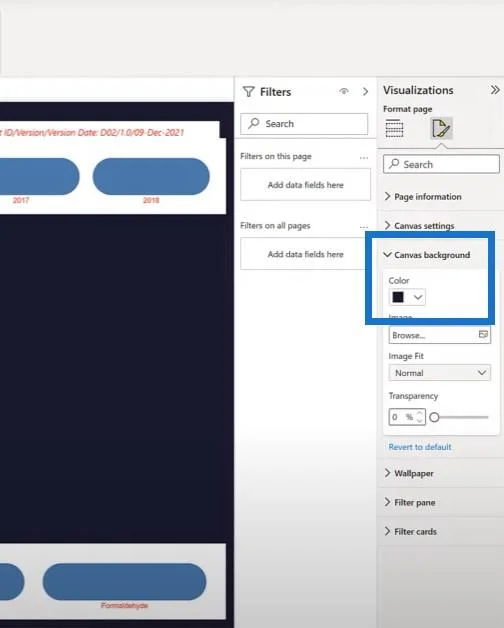Click the Filters pane Search box
Screen dimensions: 504x628
[x=304, y=124]
